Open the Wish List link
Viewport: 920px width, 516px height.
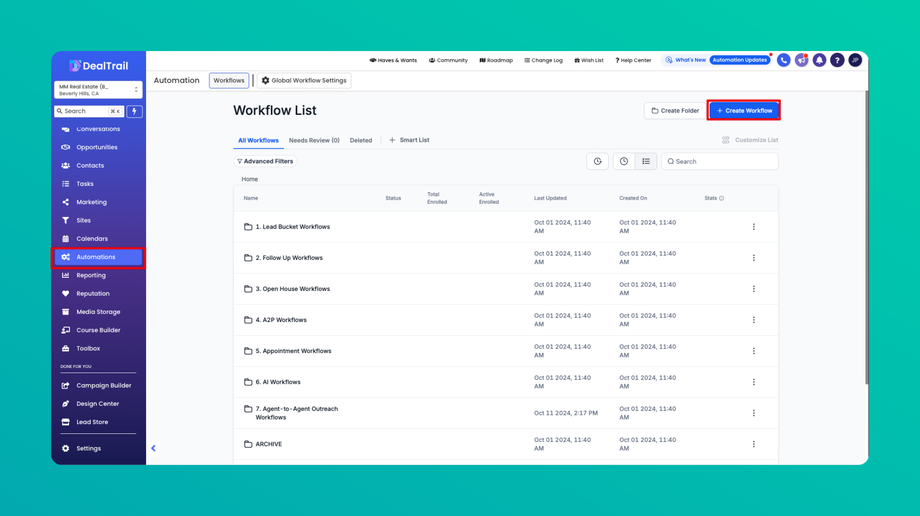588,60
